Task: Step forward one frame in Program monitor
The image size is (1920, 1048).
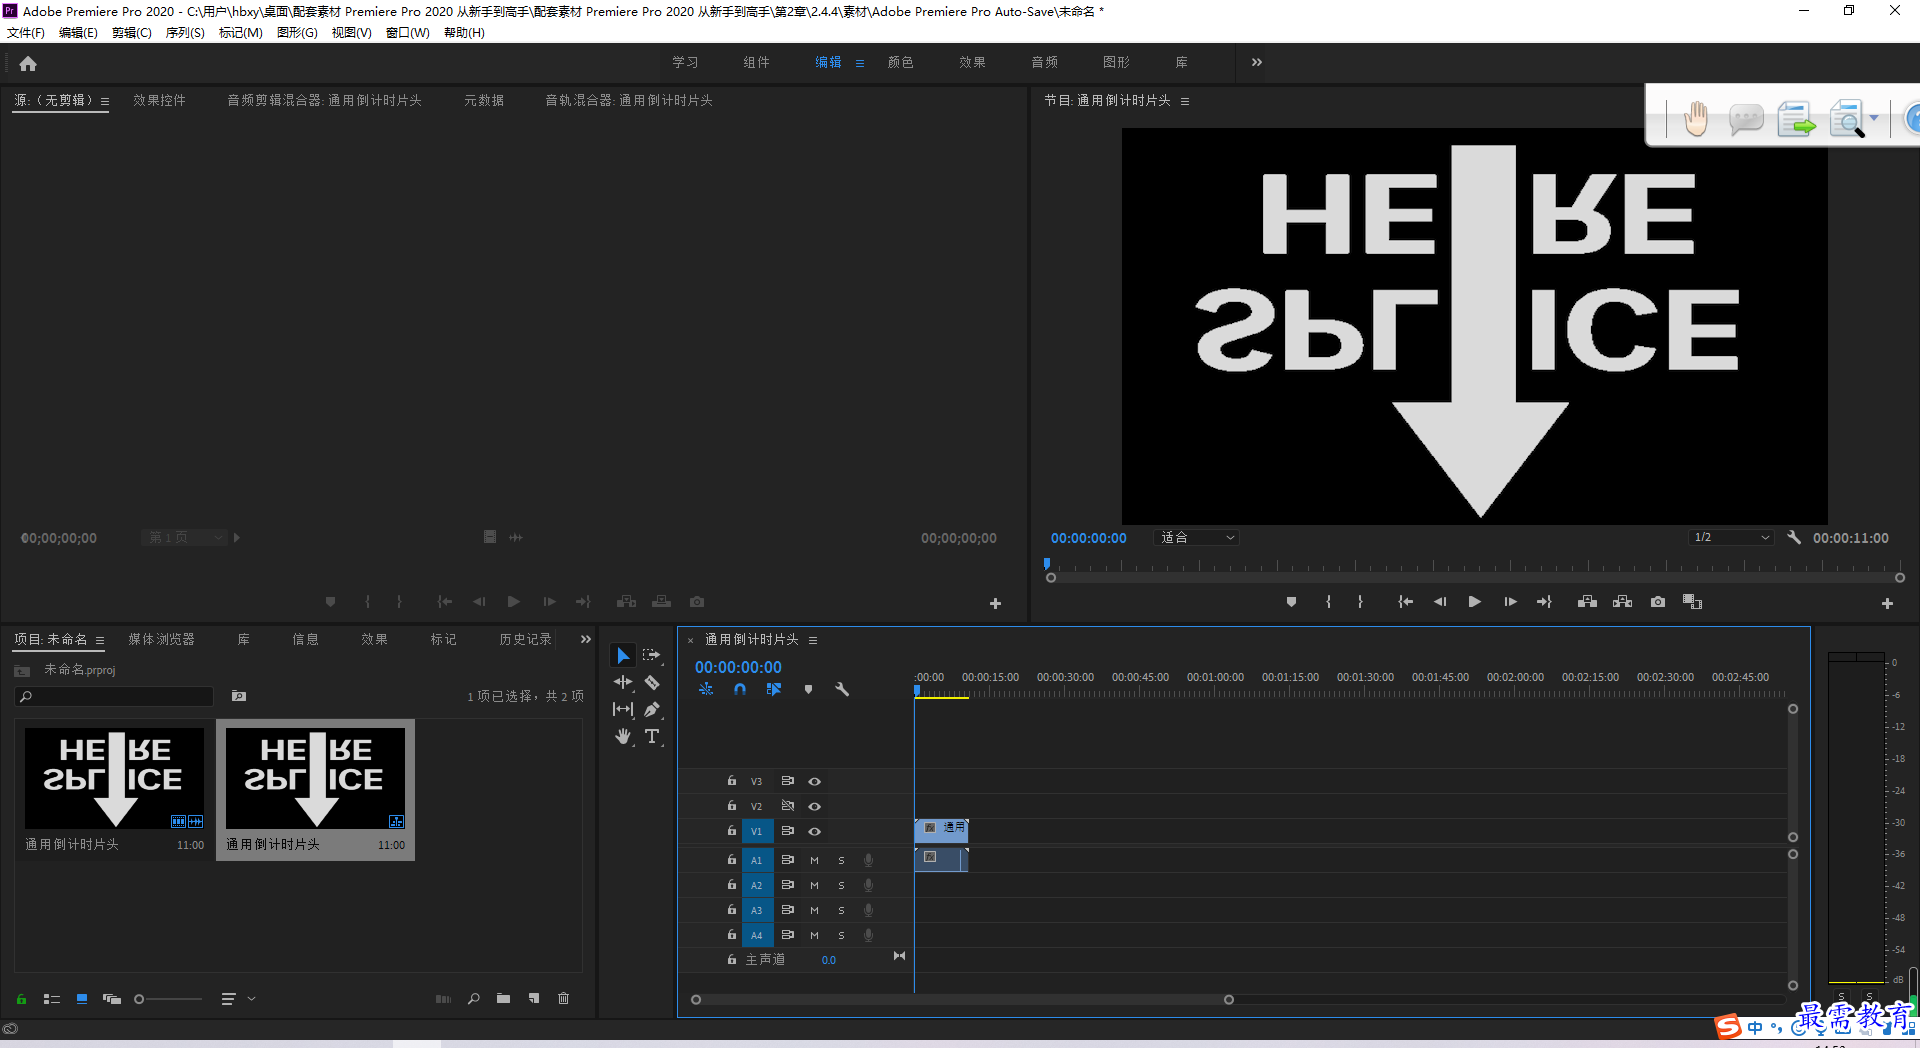Action: (1510, 602)
